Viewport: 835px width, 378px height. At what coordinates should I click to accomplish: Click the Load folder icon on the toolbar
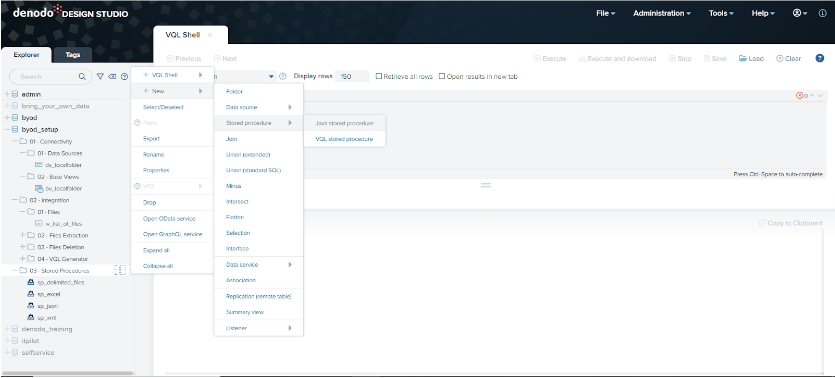[742, 59]
